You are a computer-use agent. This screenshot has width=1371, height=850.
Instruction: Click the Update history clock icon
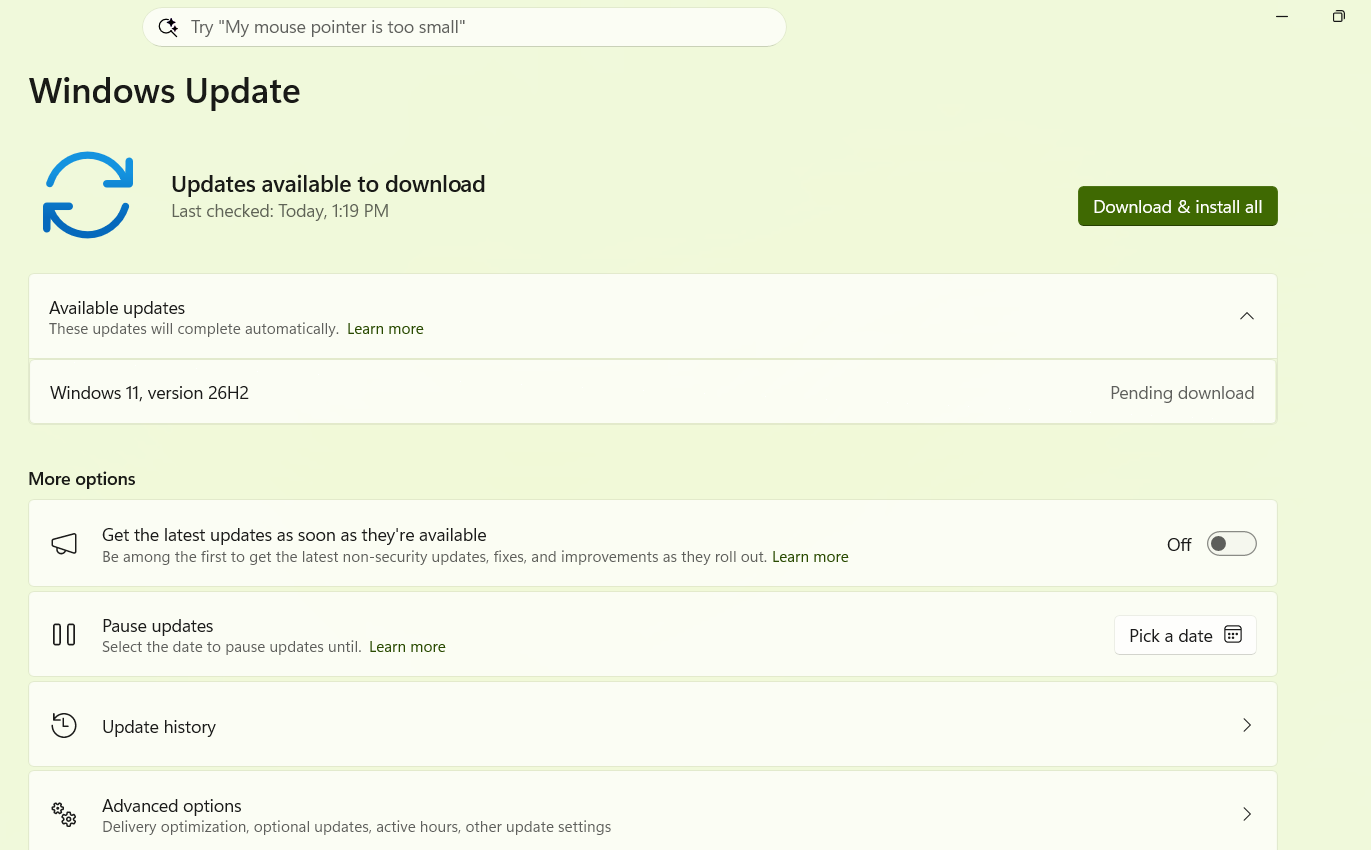(64, 725)
